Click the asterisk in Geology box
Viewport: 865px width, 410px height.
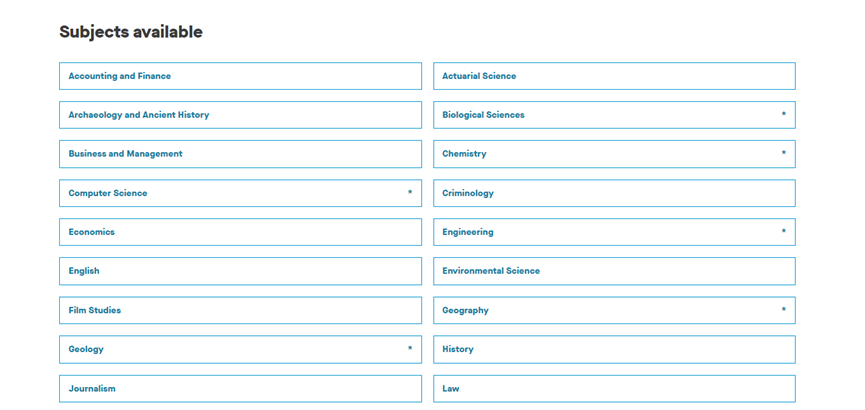click(x=410, y=348)
